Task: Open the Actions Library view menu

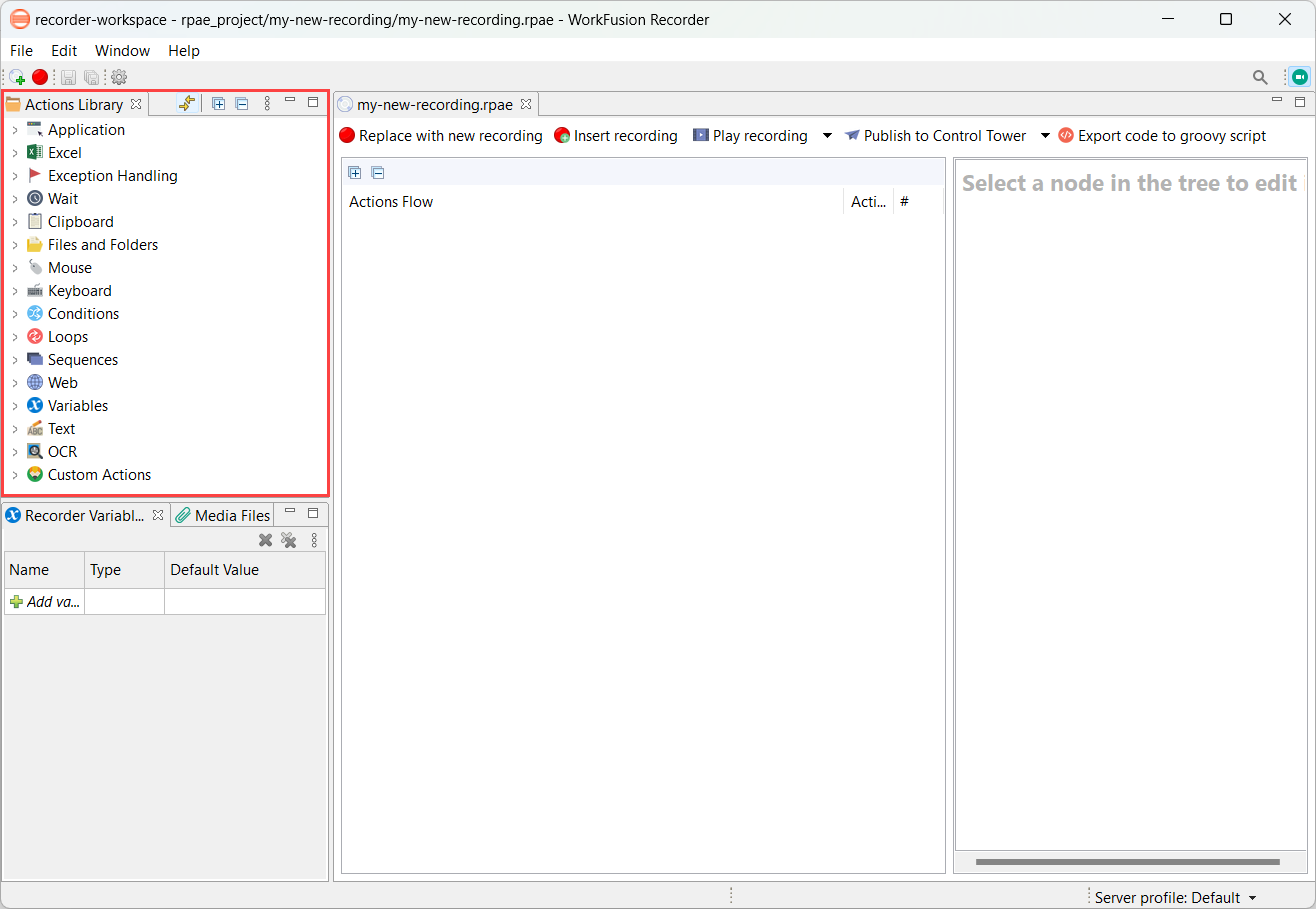Action: (267, 103)
